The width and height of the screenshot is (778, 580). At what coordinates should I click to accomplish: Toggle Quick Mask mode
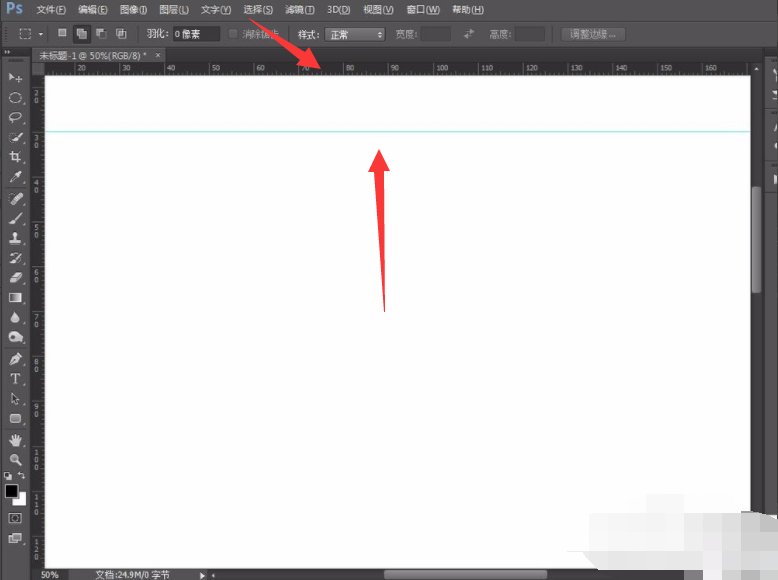[x=15, y=518]
